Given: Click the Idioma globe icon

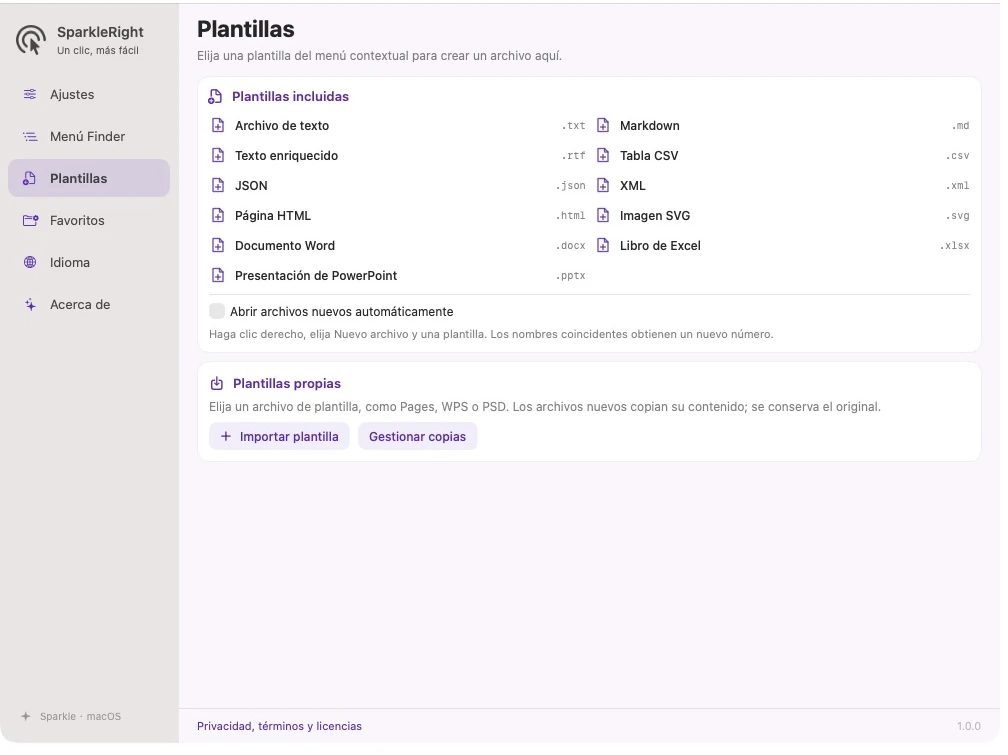Looking at the screenshot, I should pyautogui.click(x=30, y=262).
